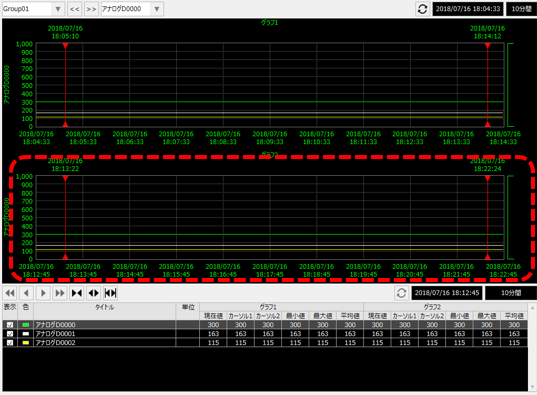Select the アナログD0000 table row title
Screen dimensions: 537x395
(x=55, y=325)
